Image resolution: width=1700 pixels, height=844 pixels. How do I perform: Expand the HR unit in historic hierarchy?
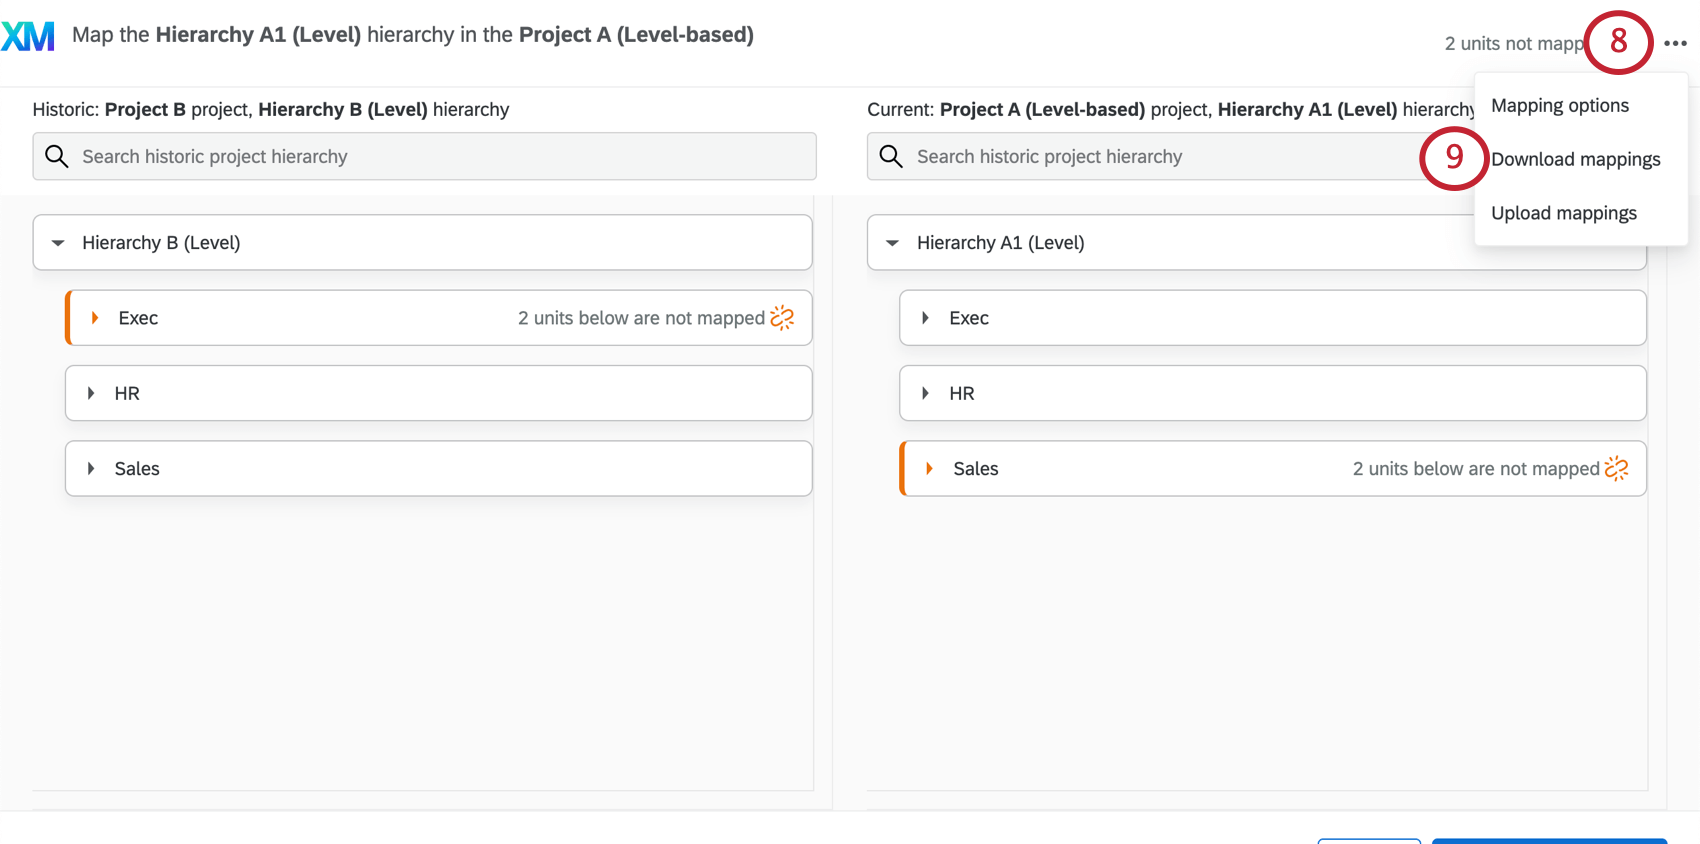(x=92, y=393)
